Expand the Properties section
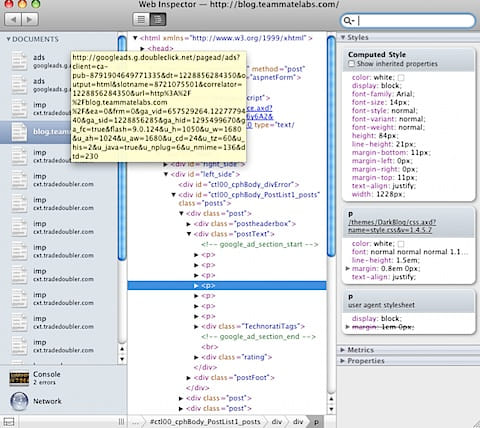 coord(342,361)
